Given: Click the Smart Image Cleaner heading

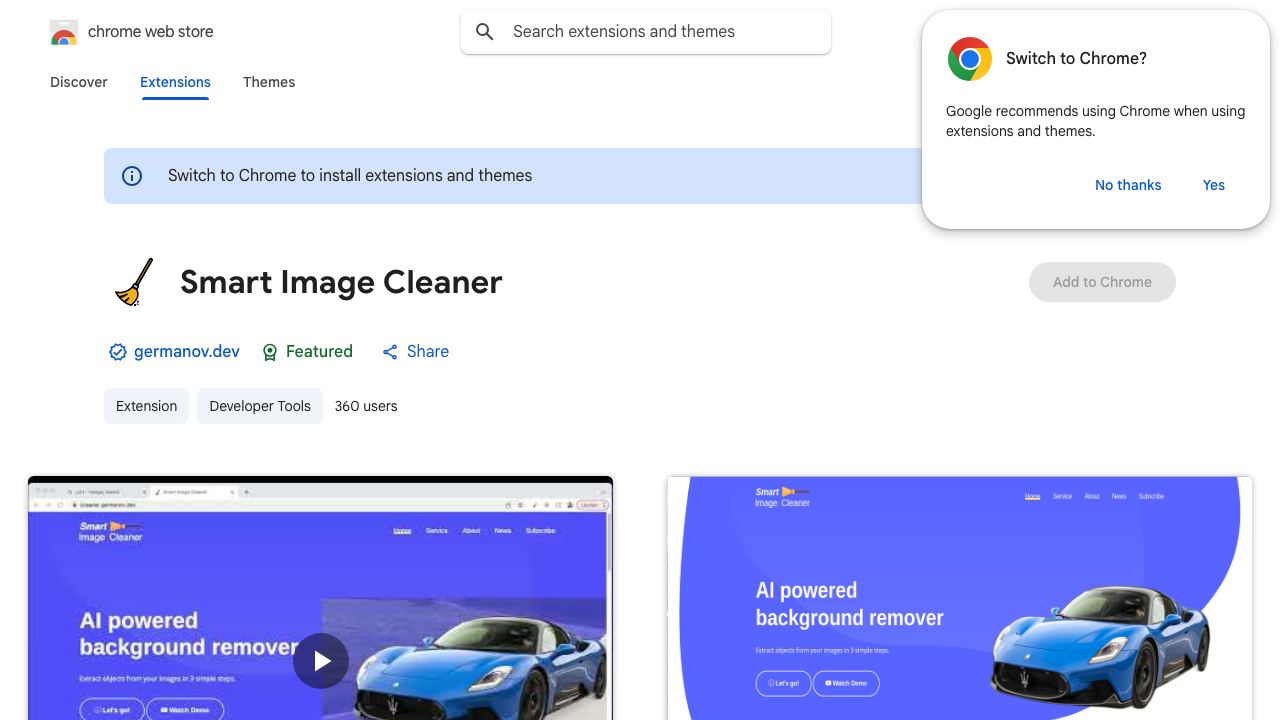Looking at the screenshot, I should (x=341, y=282).
